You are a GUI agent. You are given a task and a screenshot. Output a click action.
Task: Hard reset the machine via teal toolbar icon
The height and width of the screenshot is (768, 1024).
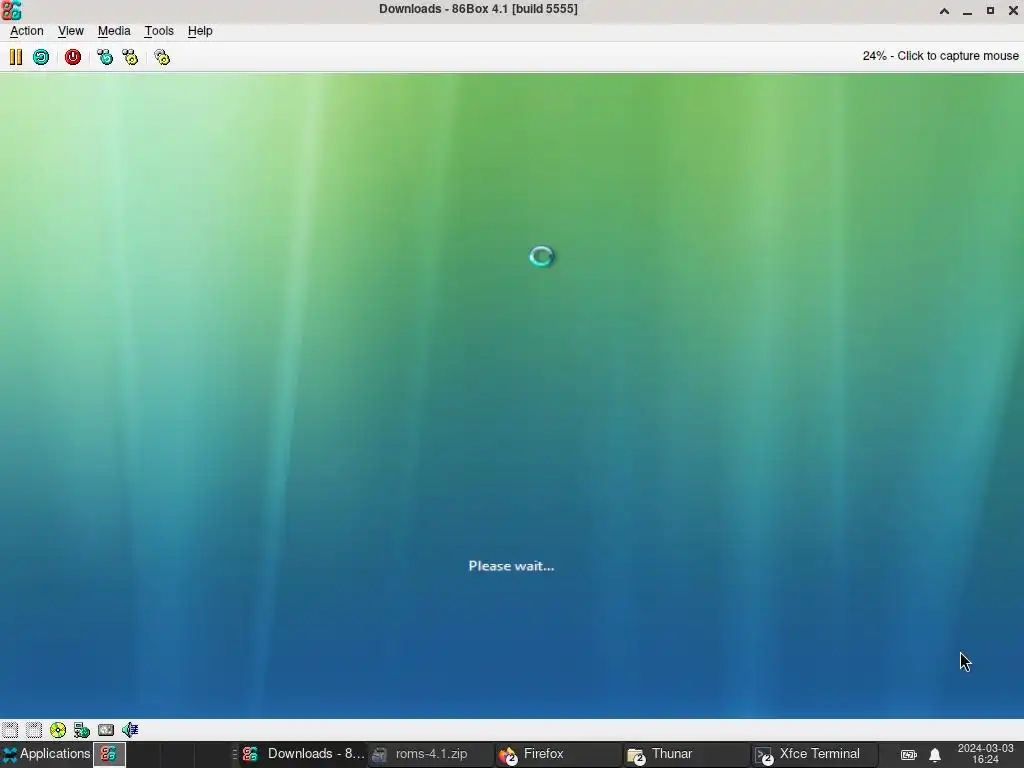(x=40, y=57)
